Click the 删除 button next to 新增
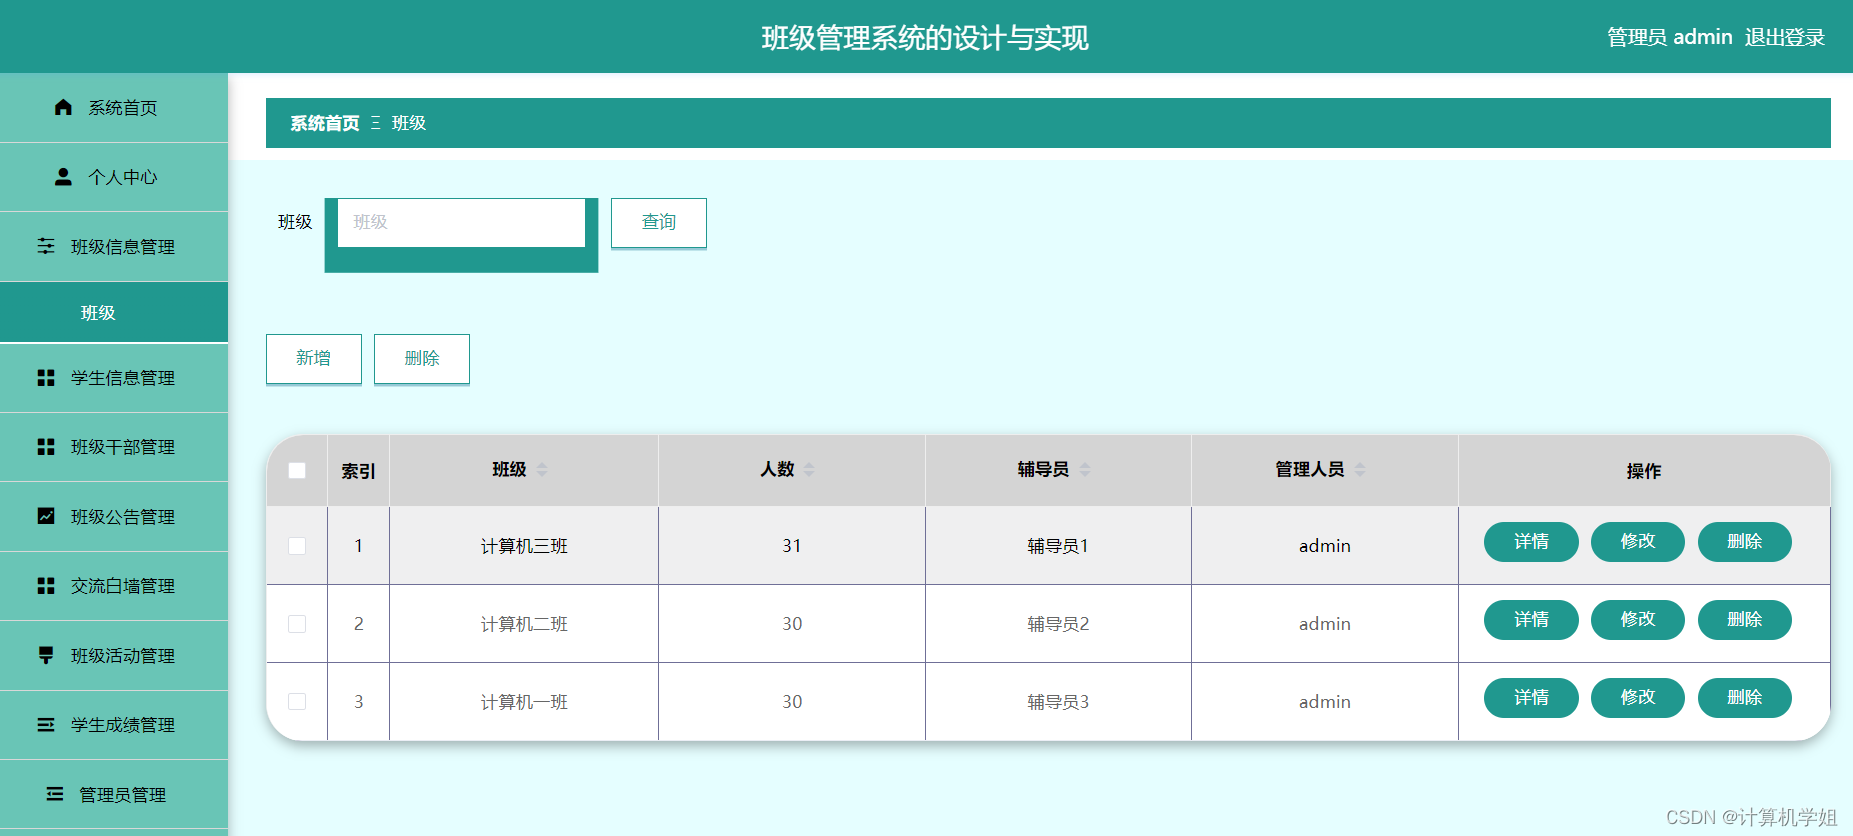 coord(422,358)
